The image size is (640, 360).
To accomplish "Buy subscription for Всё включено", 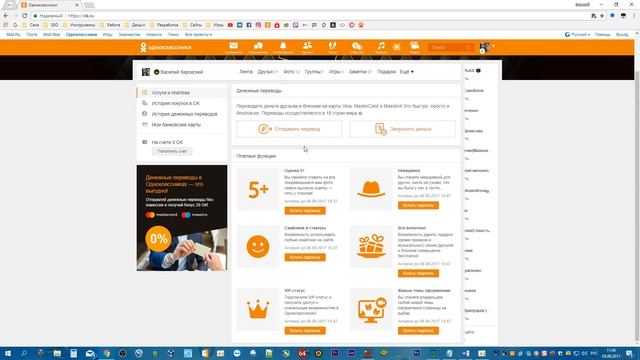I will [x=418, y=273].
